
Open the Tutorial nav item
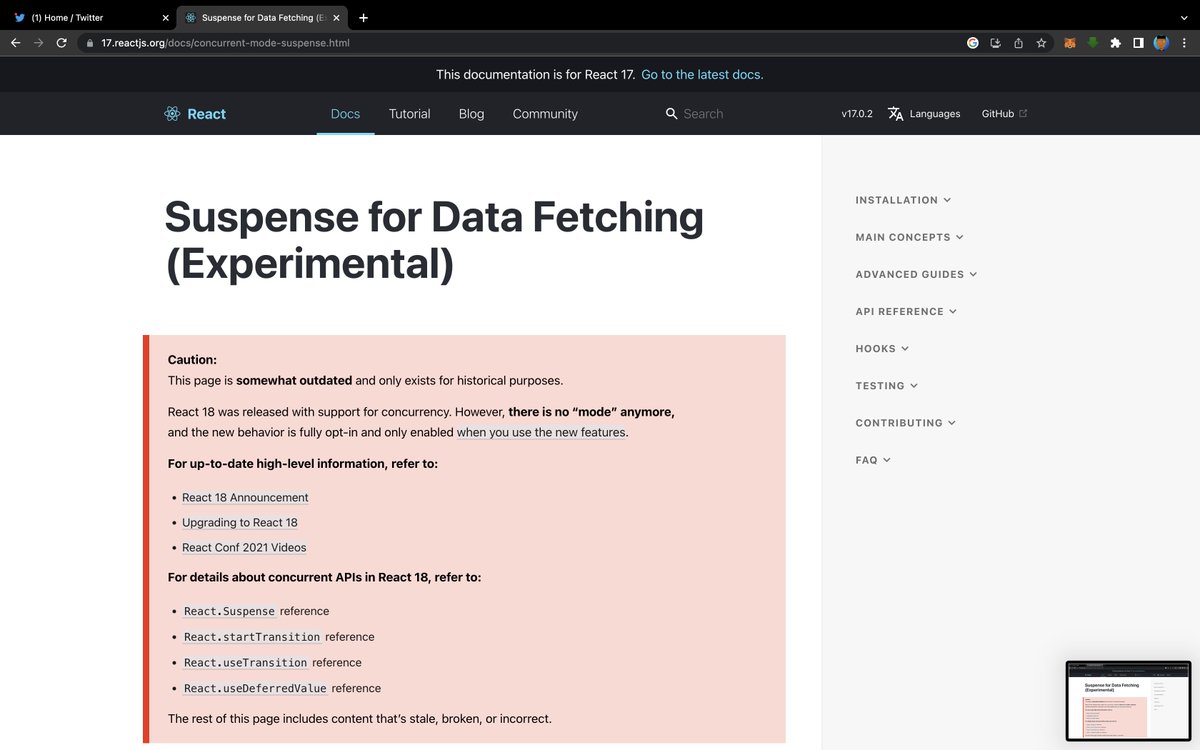[x=410, y=114]
